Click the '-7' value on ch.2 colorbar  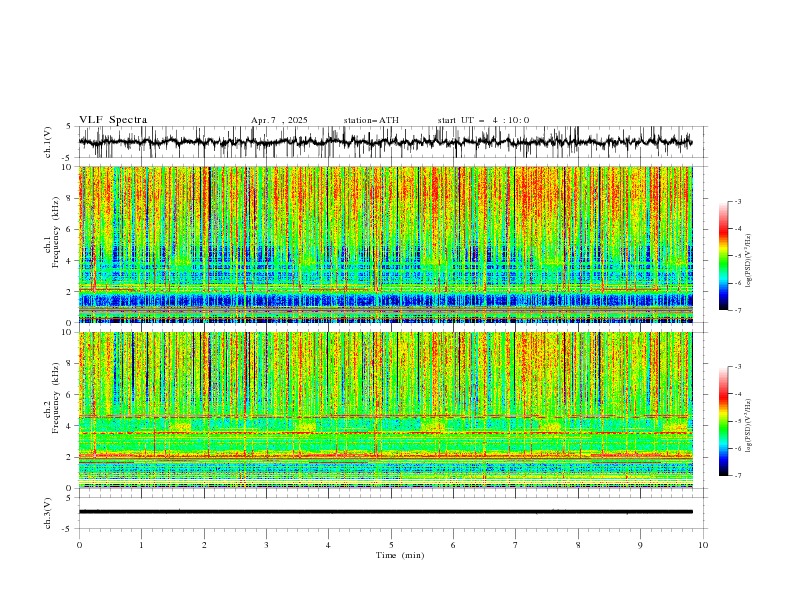[x=737, y=475]
